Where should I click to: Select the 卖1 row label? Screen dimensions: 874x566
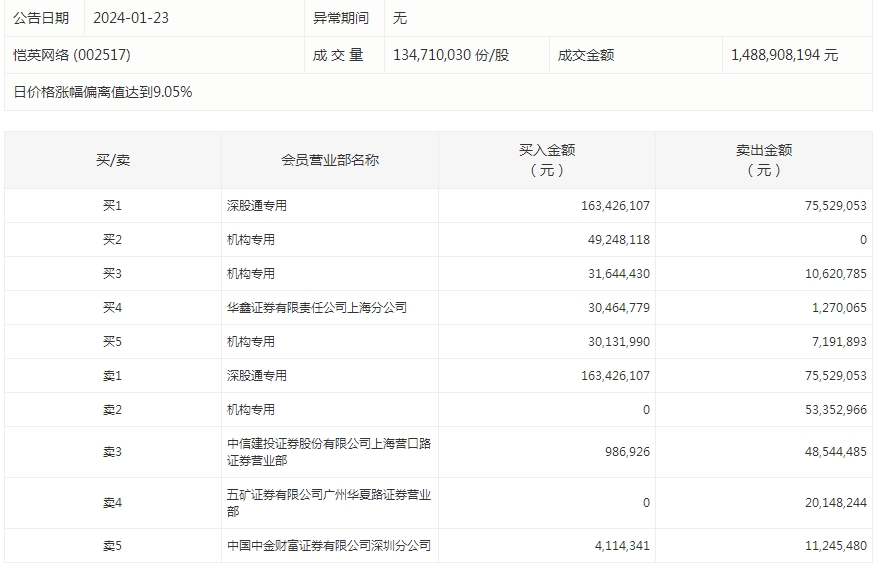click(112, 376)
